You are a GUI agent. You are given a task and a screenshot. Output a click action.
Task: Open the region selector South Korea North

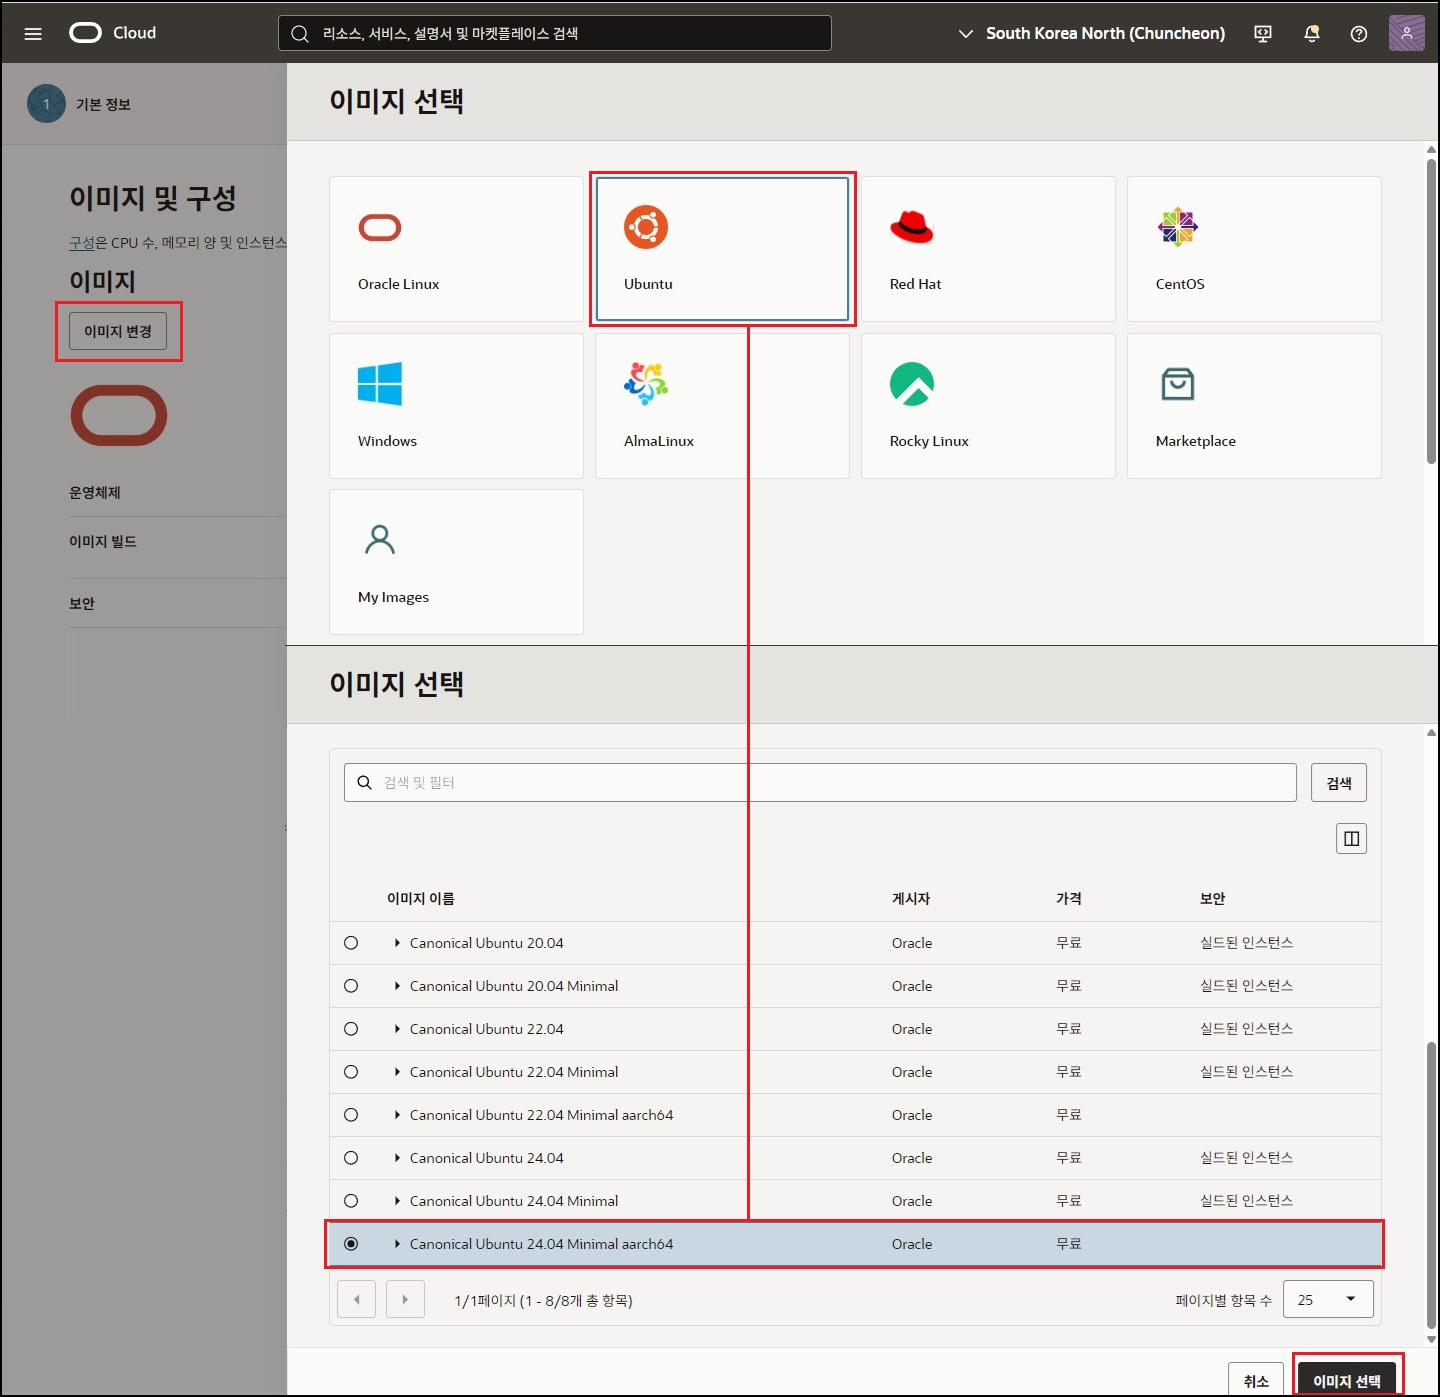coord(1091,33)
